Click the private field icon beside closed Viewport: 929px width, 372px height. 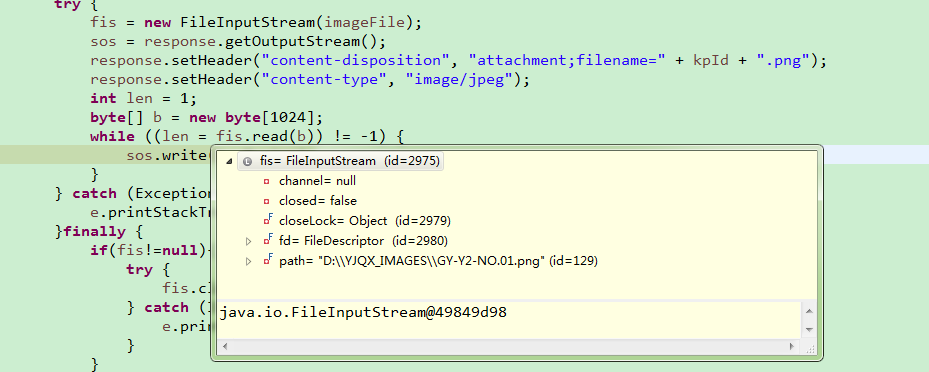click(267, 201)
